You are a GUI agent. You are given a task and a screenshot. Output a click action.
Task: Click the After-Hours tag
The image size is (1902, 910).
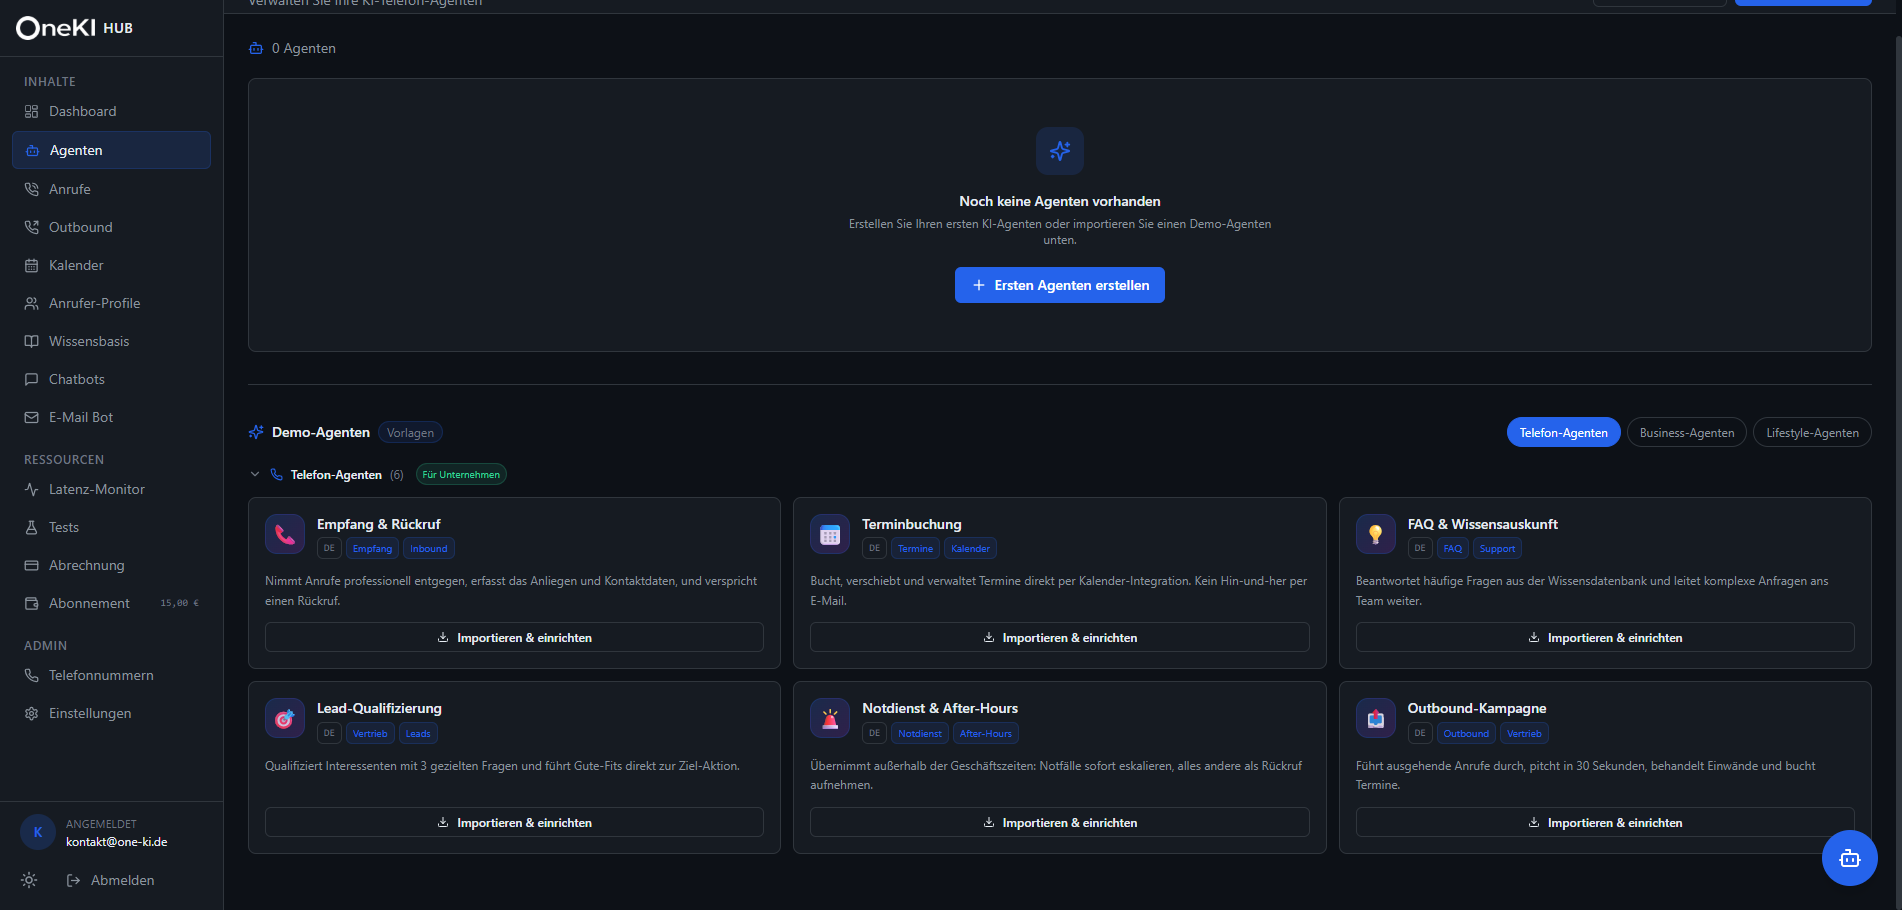(985, 733)
